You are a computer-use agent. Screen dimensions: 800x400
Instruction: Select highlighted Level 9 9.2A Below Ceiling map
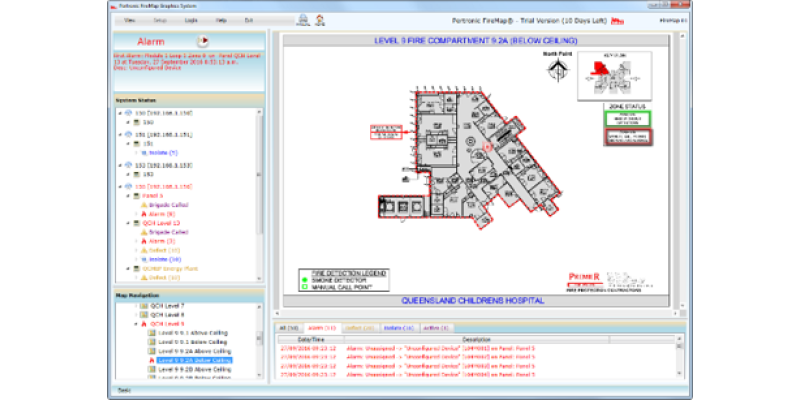point(195,360)
